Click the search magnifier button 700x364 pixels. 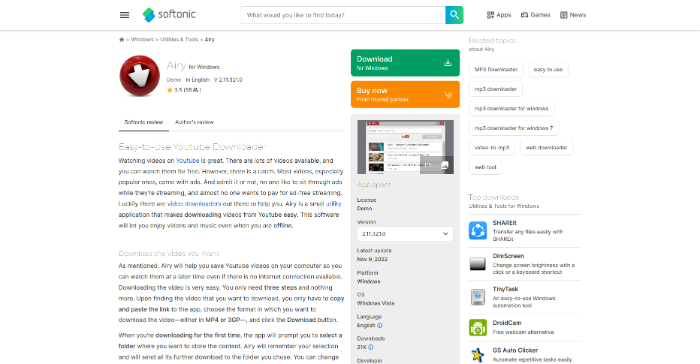tap(454, 15)
